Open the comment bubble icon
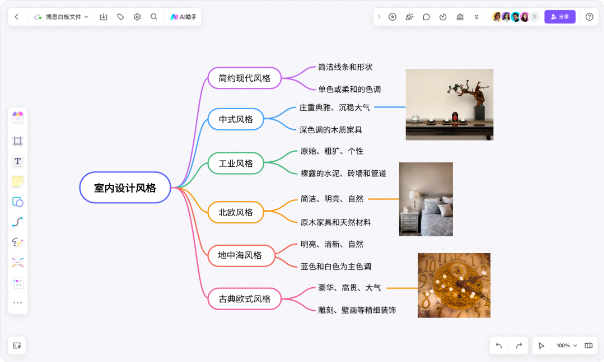Viewport: 604px width, 362px height. pyautogui.click(x=426, y=17)
